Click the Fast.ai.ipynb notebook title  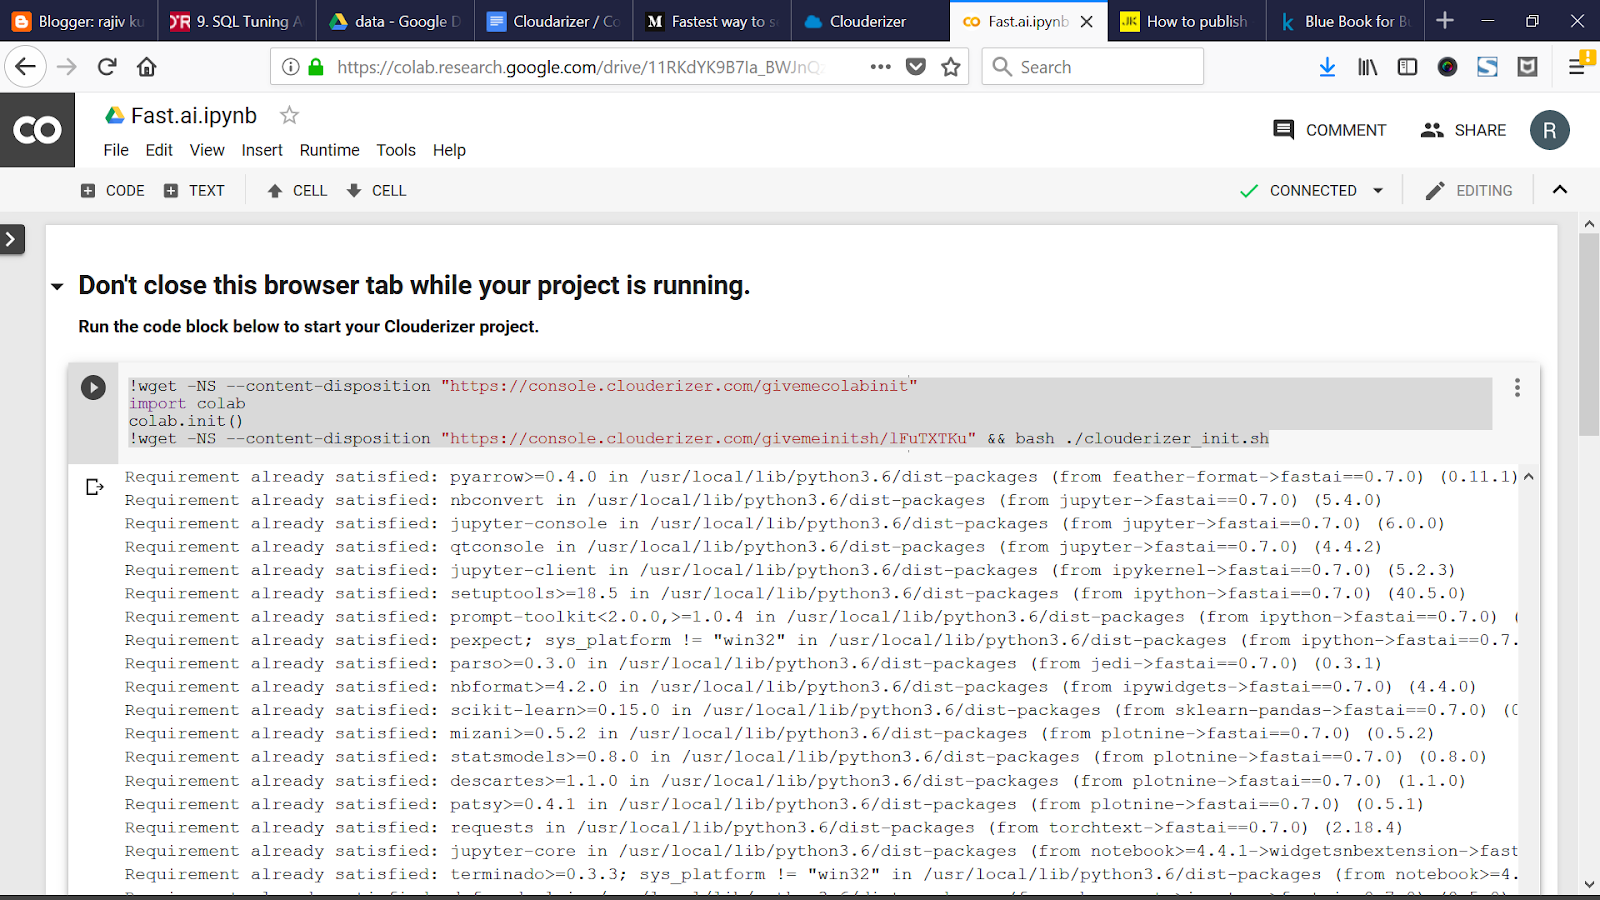[x=194, y=116]
